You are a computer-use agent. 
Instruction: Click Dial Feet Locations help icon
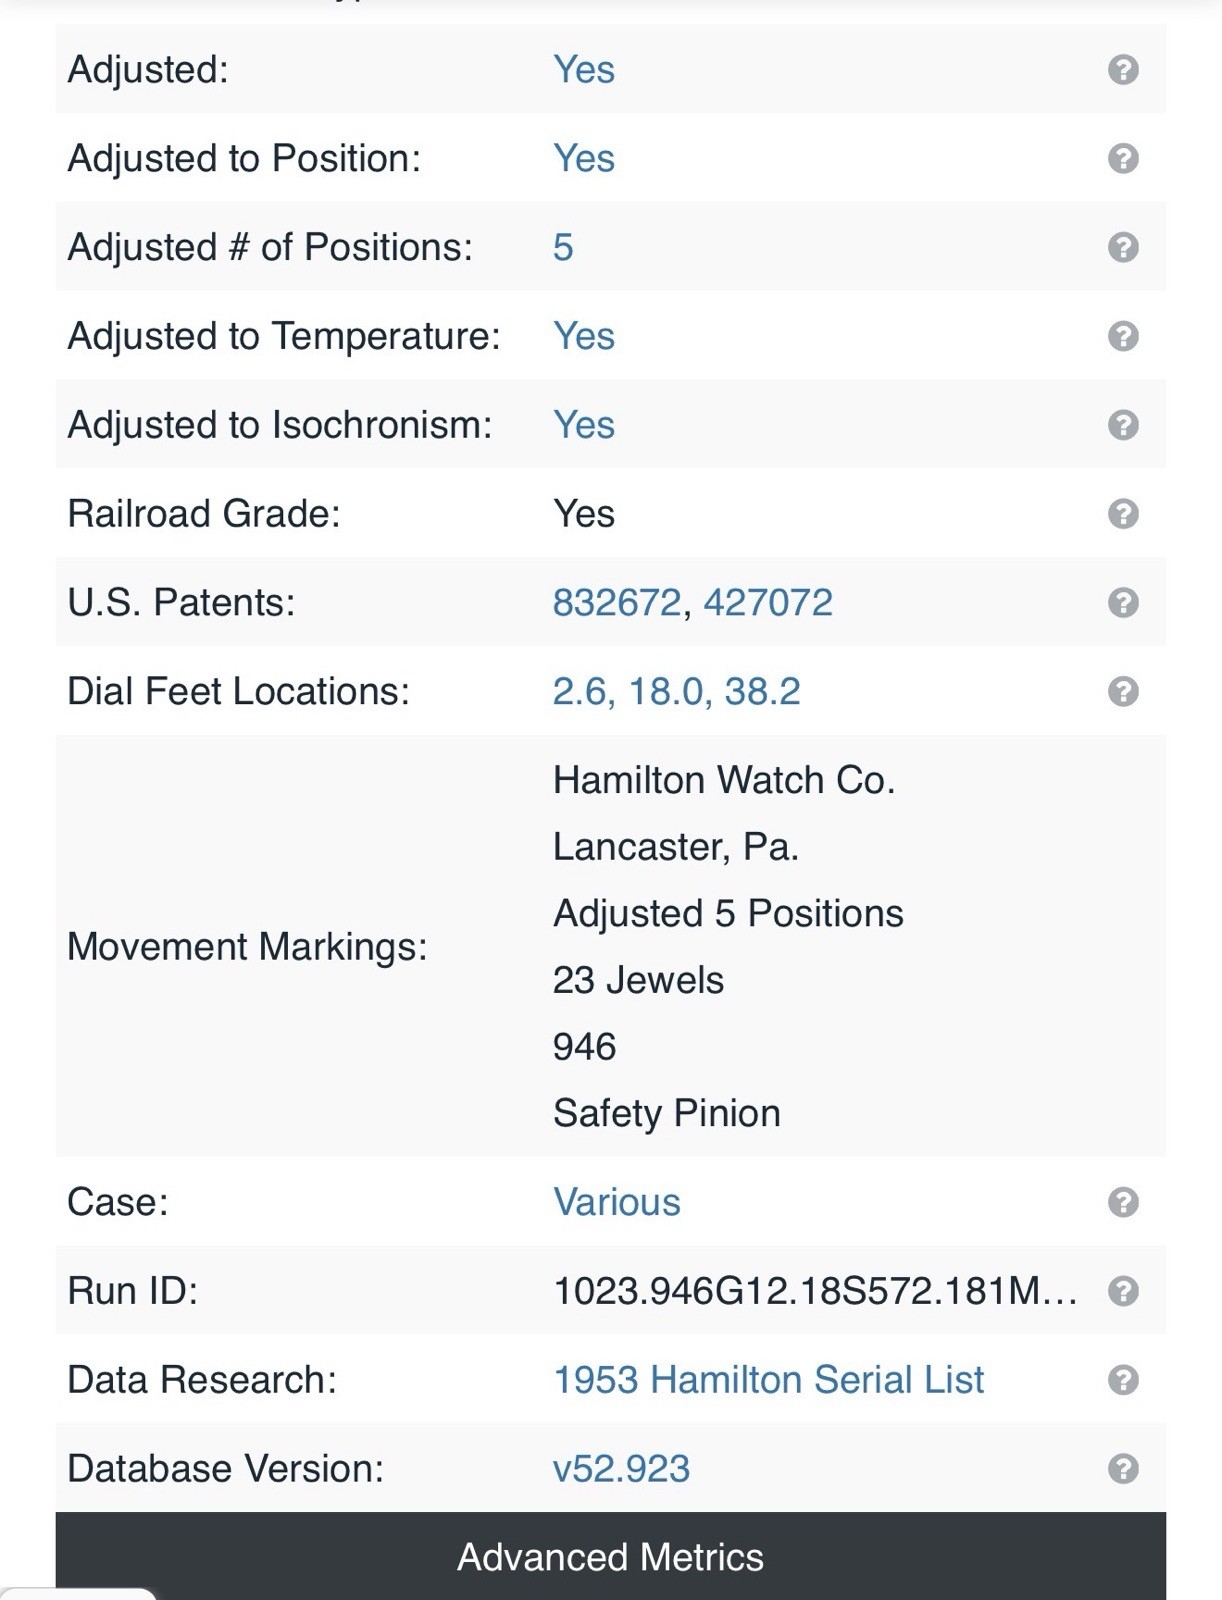(1123, 691)
